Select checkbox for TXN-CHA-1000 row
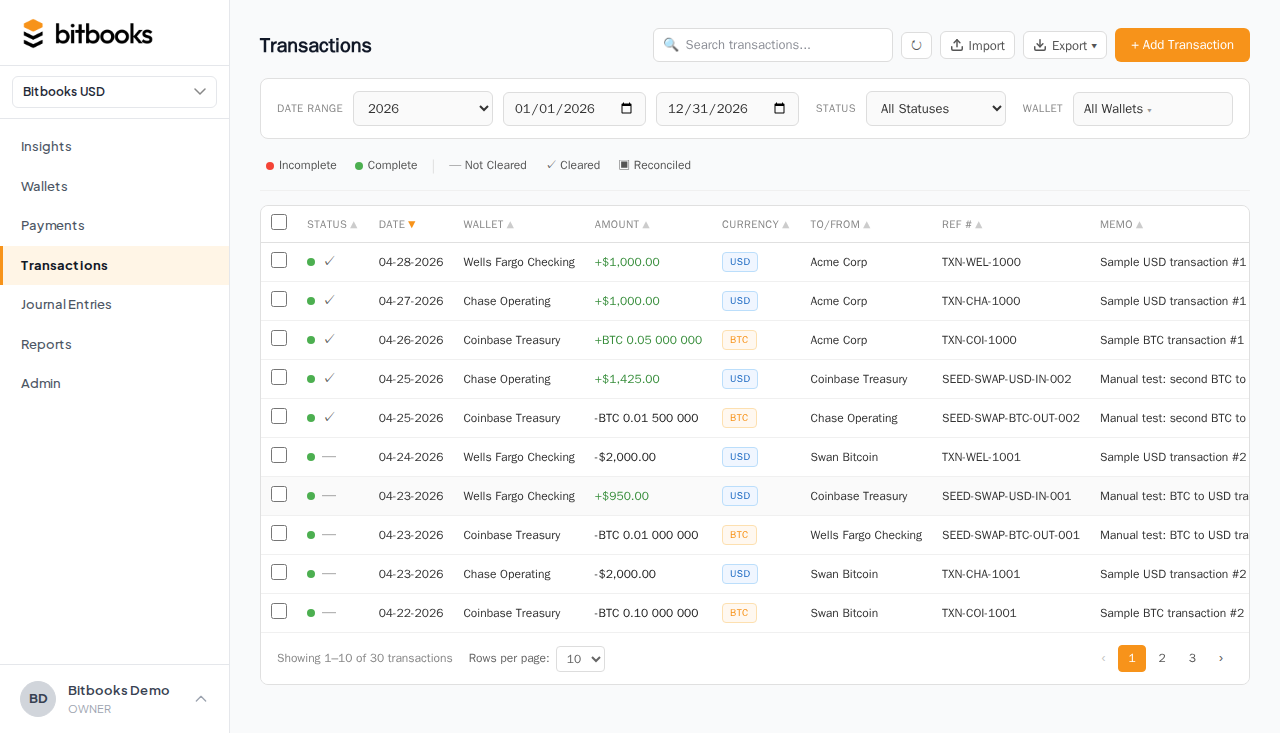 click(x=279, y=299)
